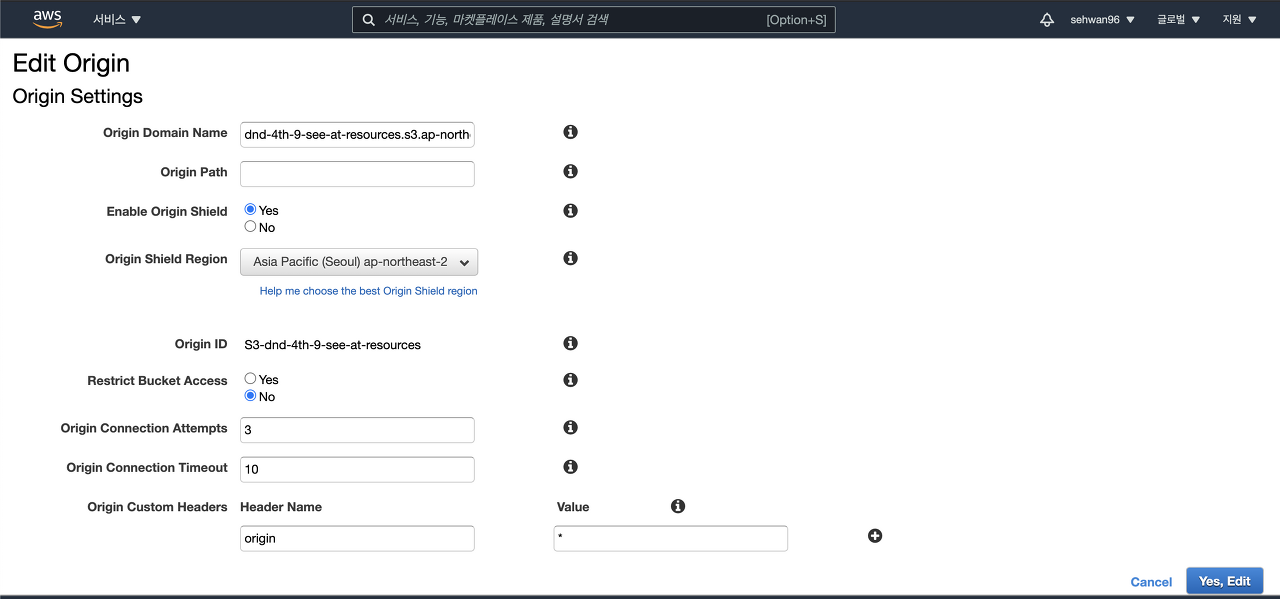1280x599 pixels.
Task: Click the Edit Origin heading
Action: tap(71, 63)
